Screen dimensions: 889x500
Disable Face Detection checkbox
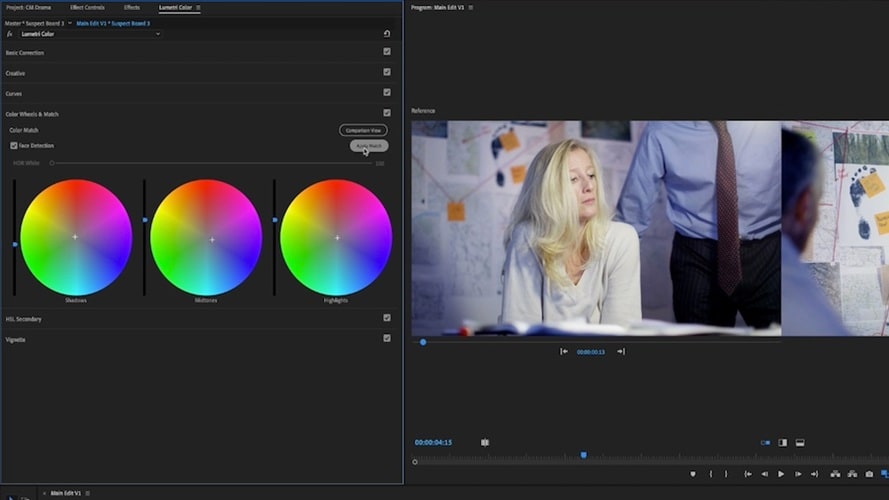pyautogui.click(x=14, y=146)
